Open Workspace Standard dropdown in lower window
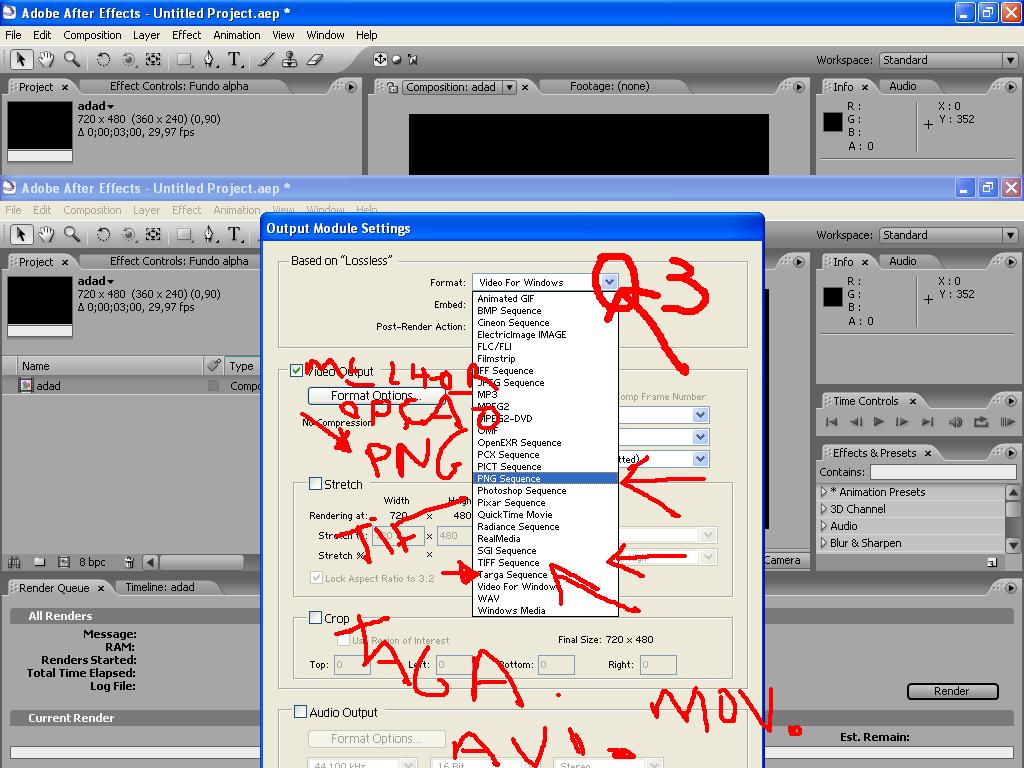This screenshot has height=768, width=1024. point(948,235)
